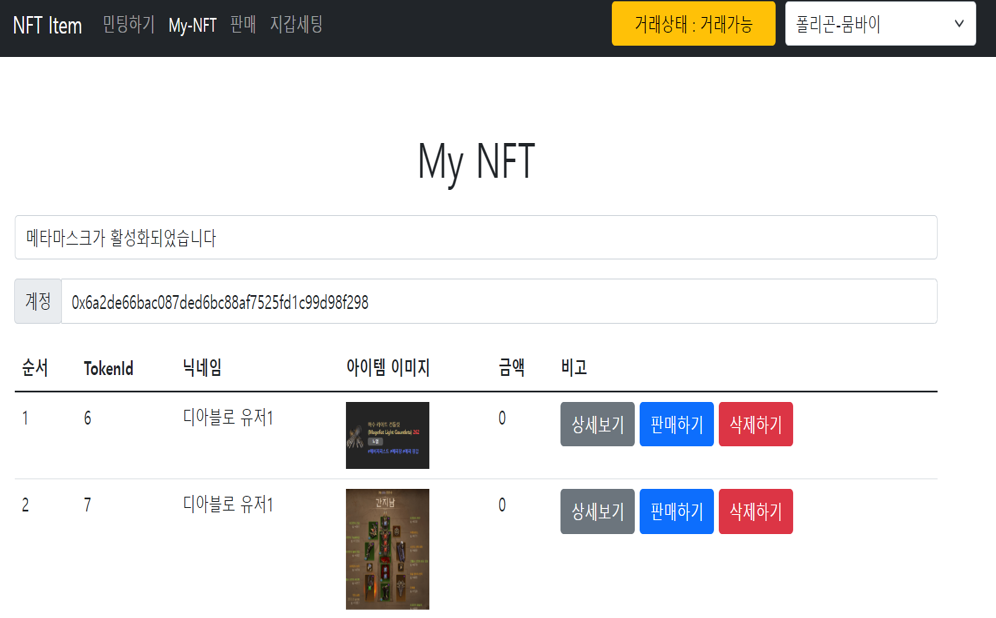The image size is (996, 618).
Task: Go to the 판매 navigation page
Action: click(x=243, y=25)
